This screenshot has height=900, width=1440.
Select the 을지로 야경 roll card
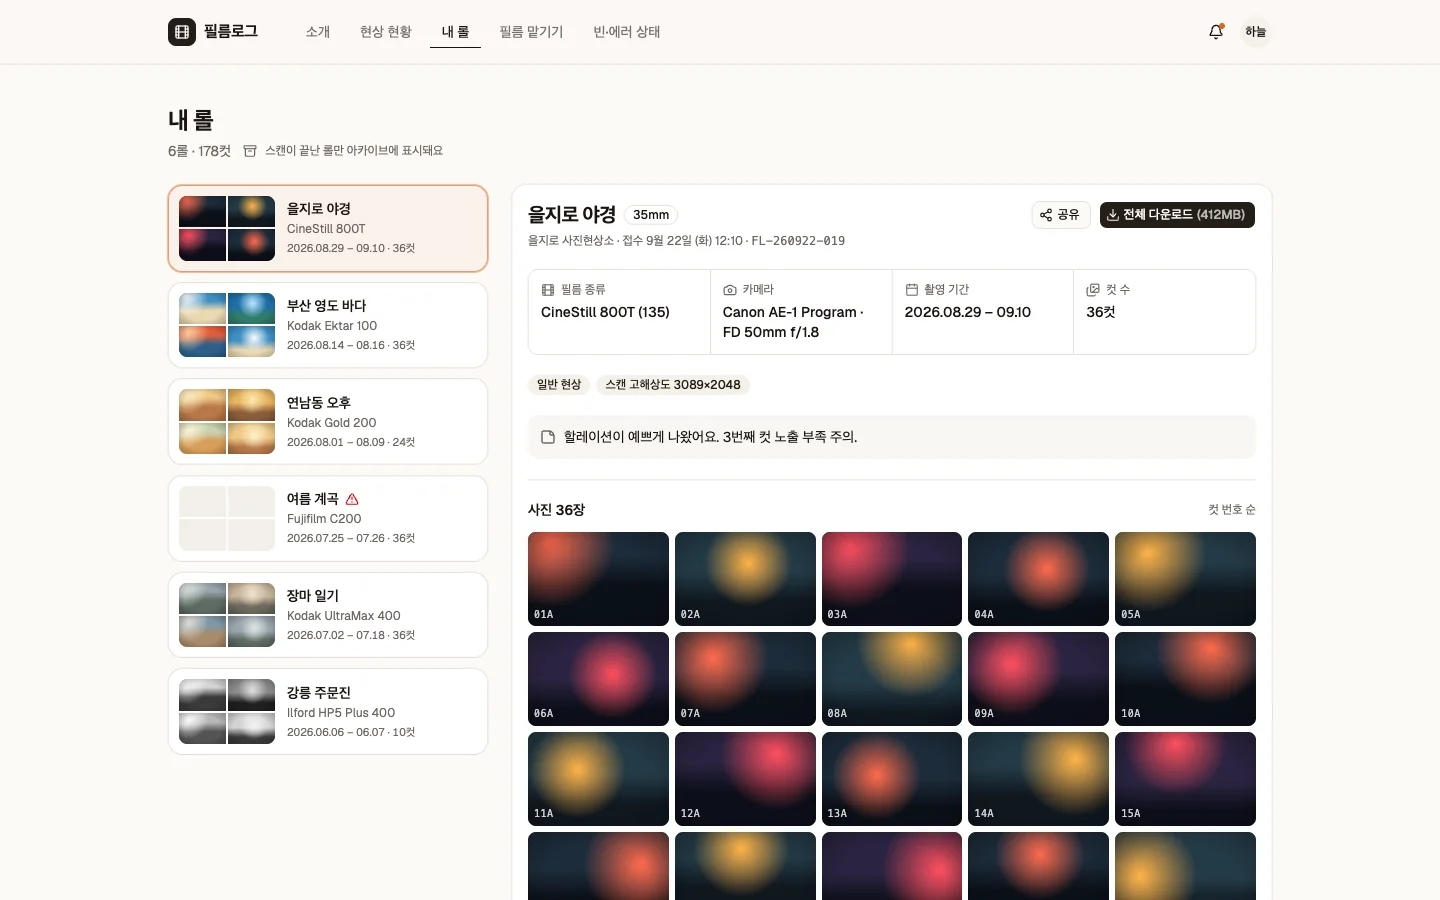point(328,228)
